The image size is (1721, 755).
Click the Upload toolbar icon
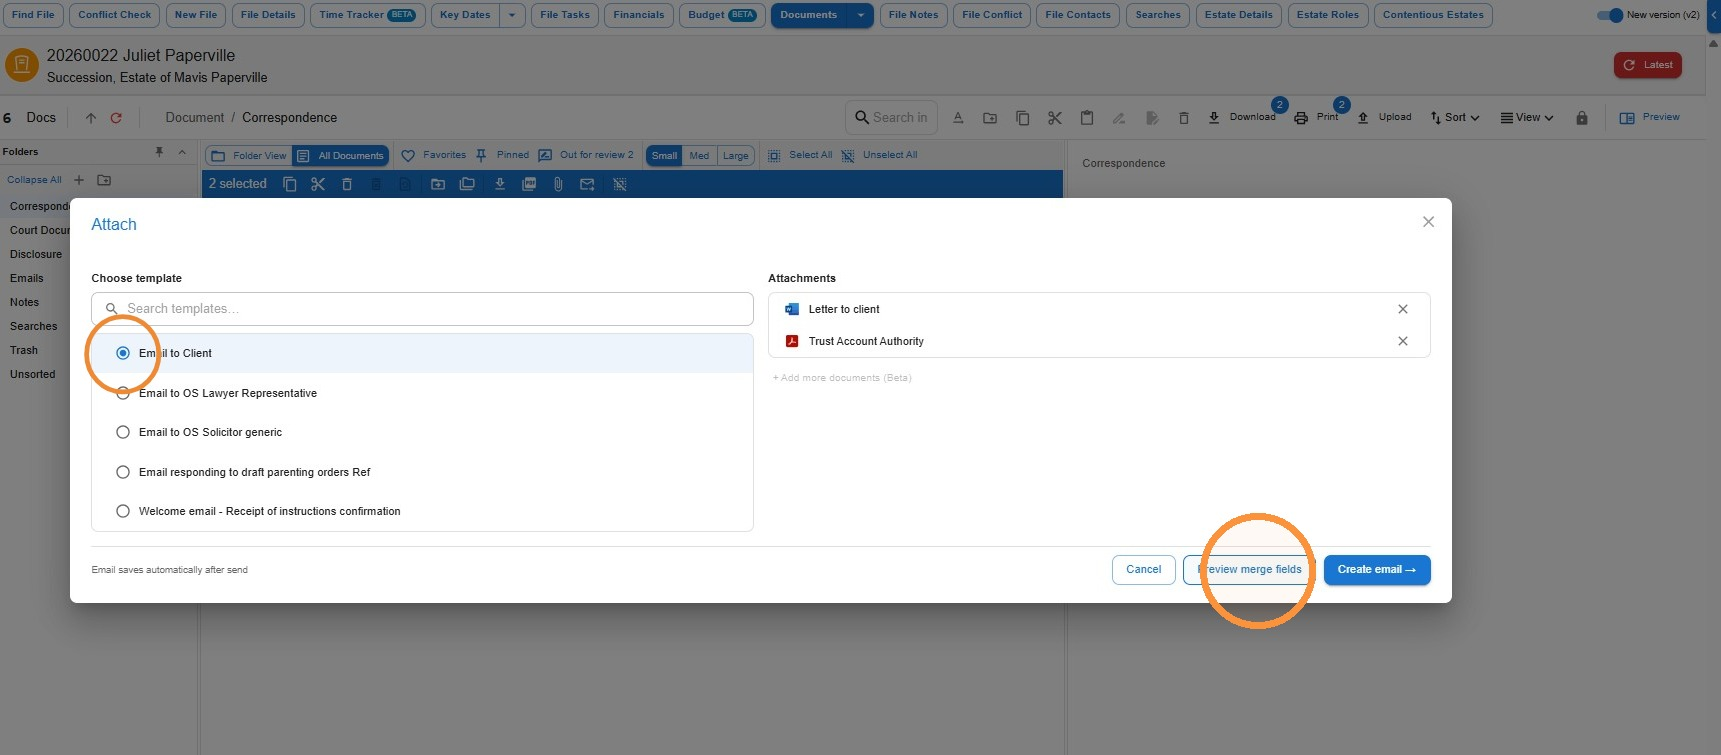coord(1363,118)
